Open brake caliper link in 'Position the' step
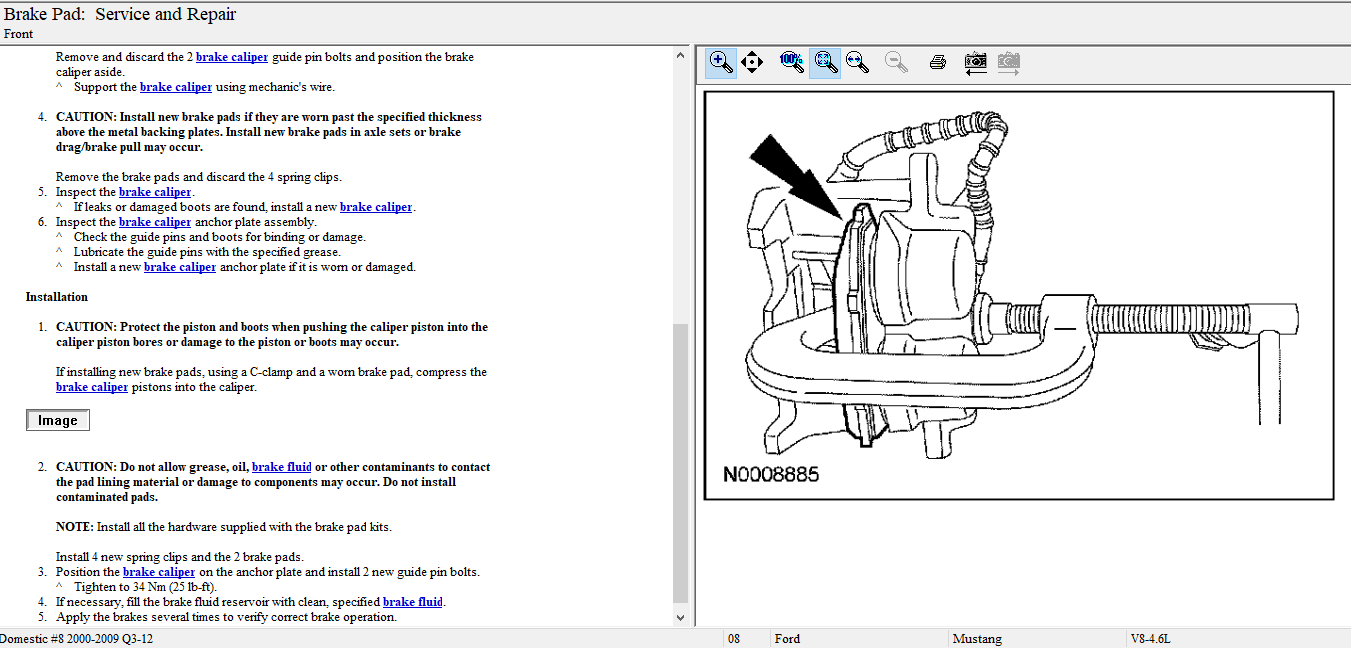Screen dimensions: 1351x648 pyautogui.click(x=158, y=572)
